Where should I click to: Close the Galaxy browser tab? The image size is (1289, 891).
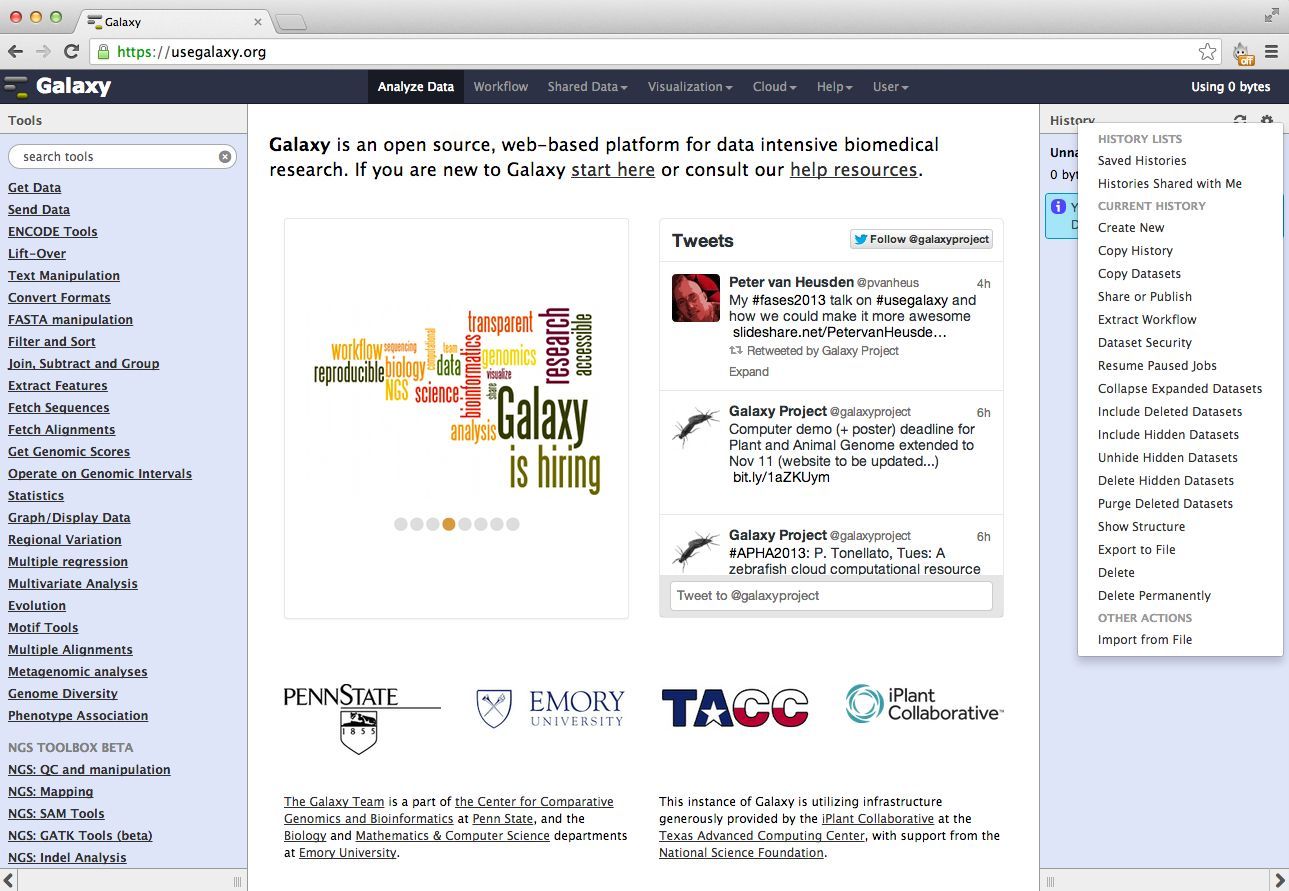[x=258, y=21]
